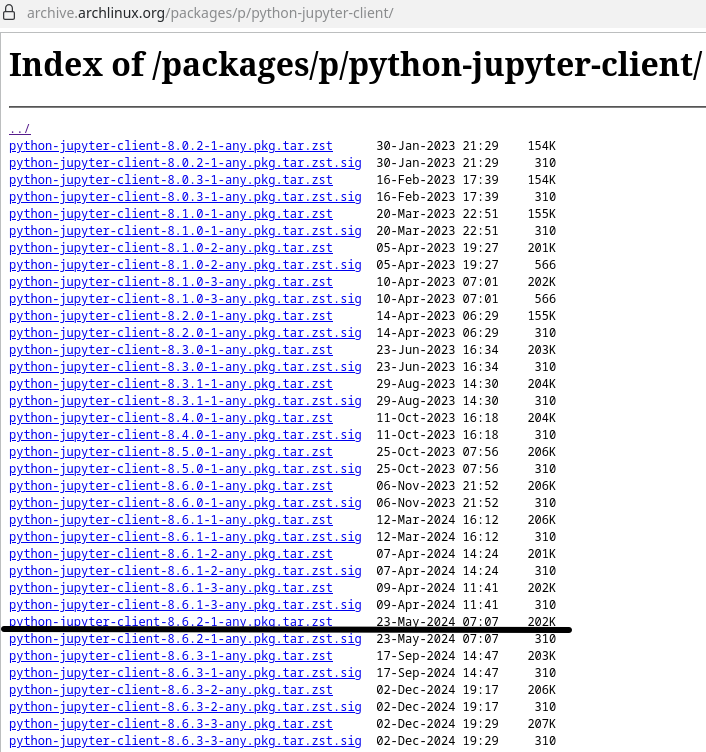
Task: Download python-jupyter-client-8.6.1-1-any.pkg.tar.zst
Action: coord(171,520)
